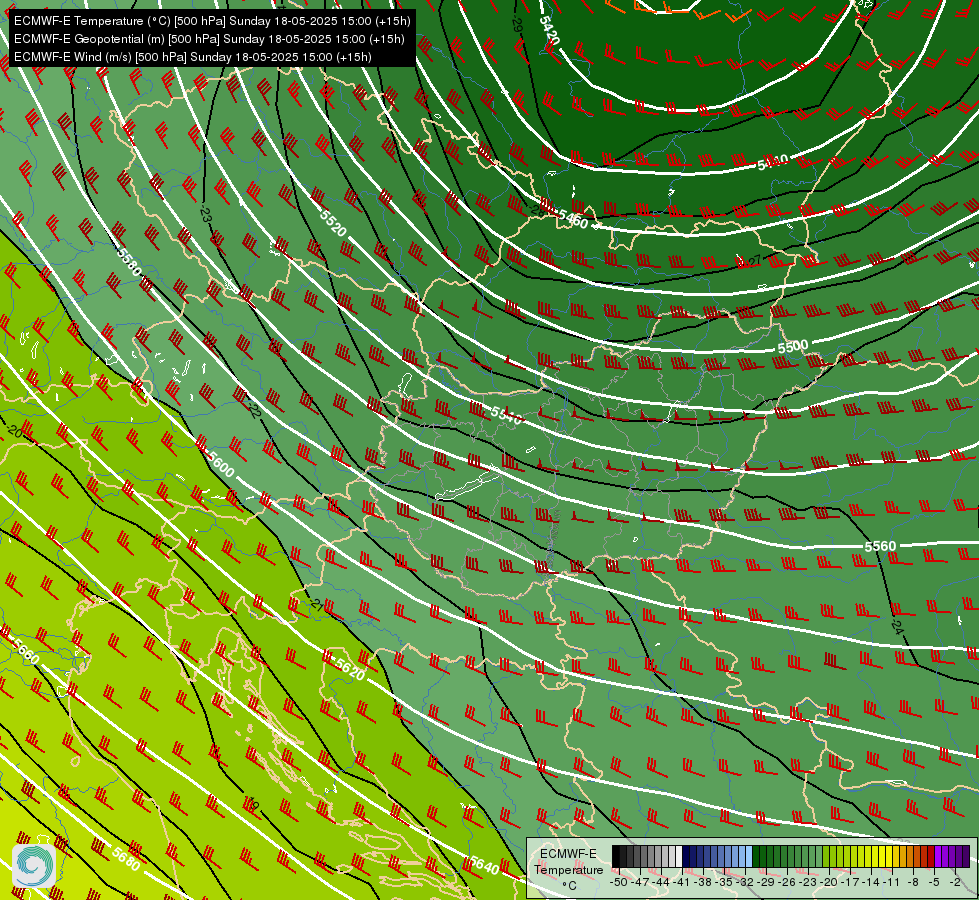Click the -14 tick label in the legend
979x900 pixels.
(871, 882)
